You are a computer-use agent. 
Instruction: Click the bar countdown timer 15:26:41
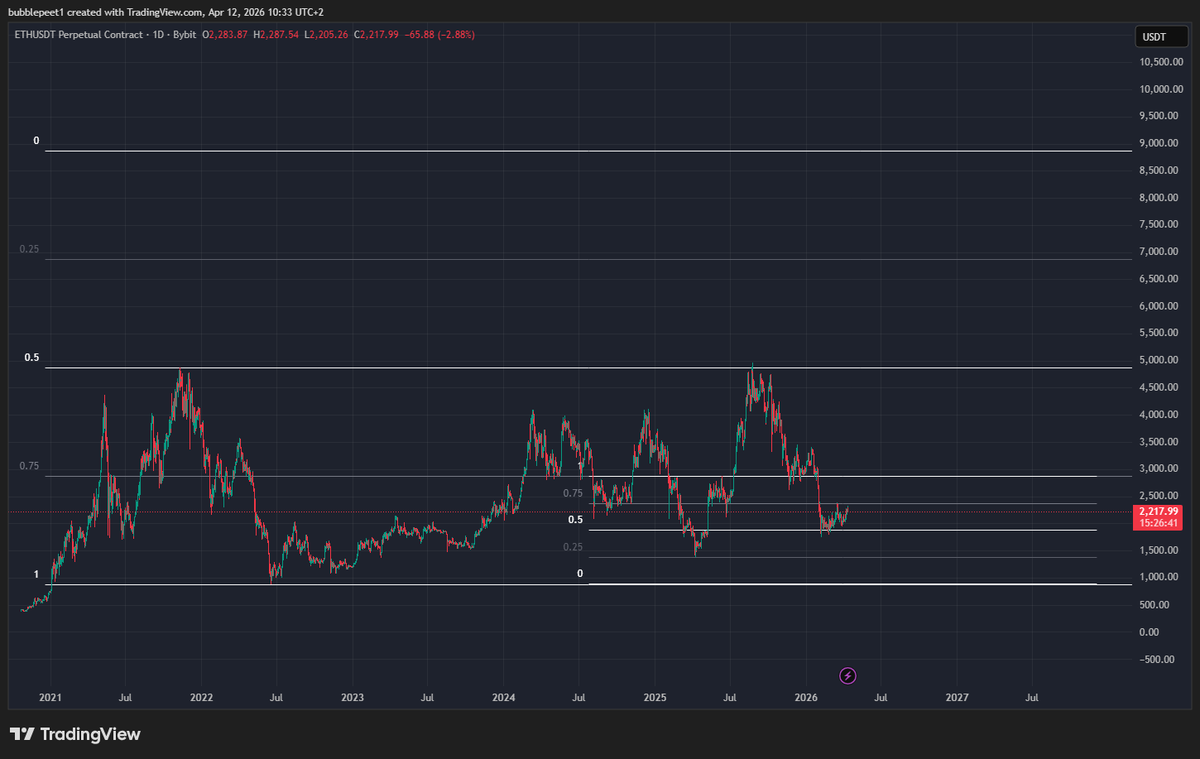point(1160,523)
